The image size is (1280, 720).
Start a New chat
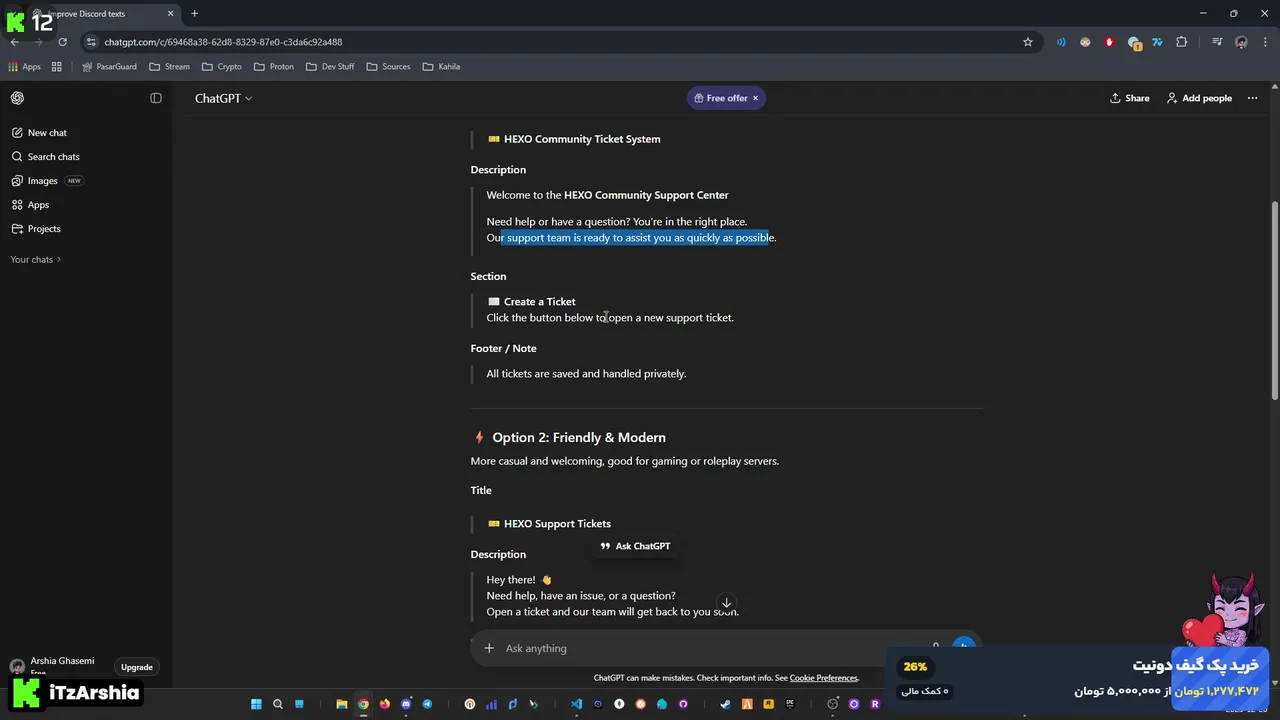39,133
